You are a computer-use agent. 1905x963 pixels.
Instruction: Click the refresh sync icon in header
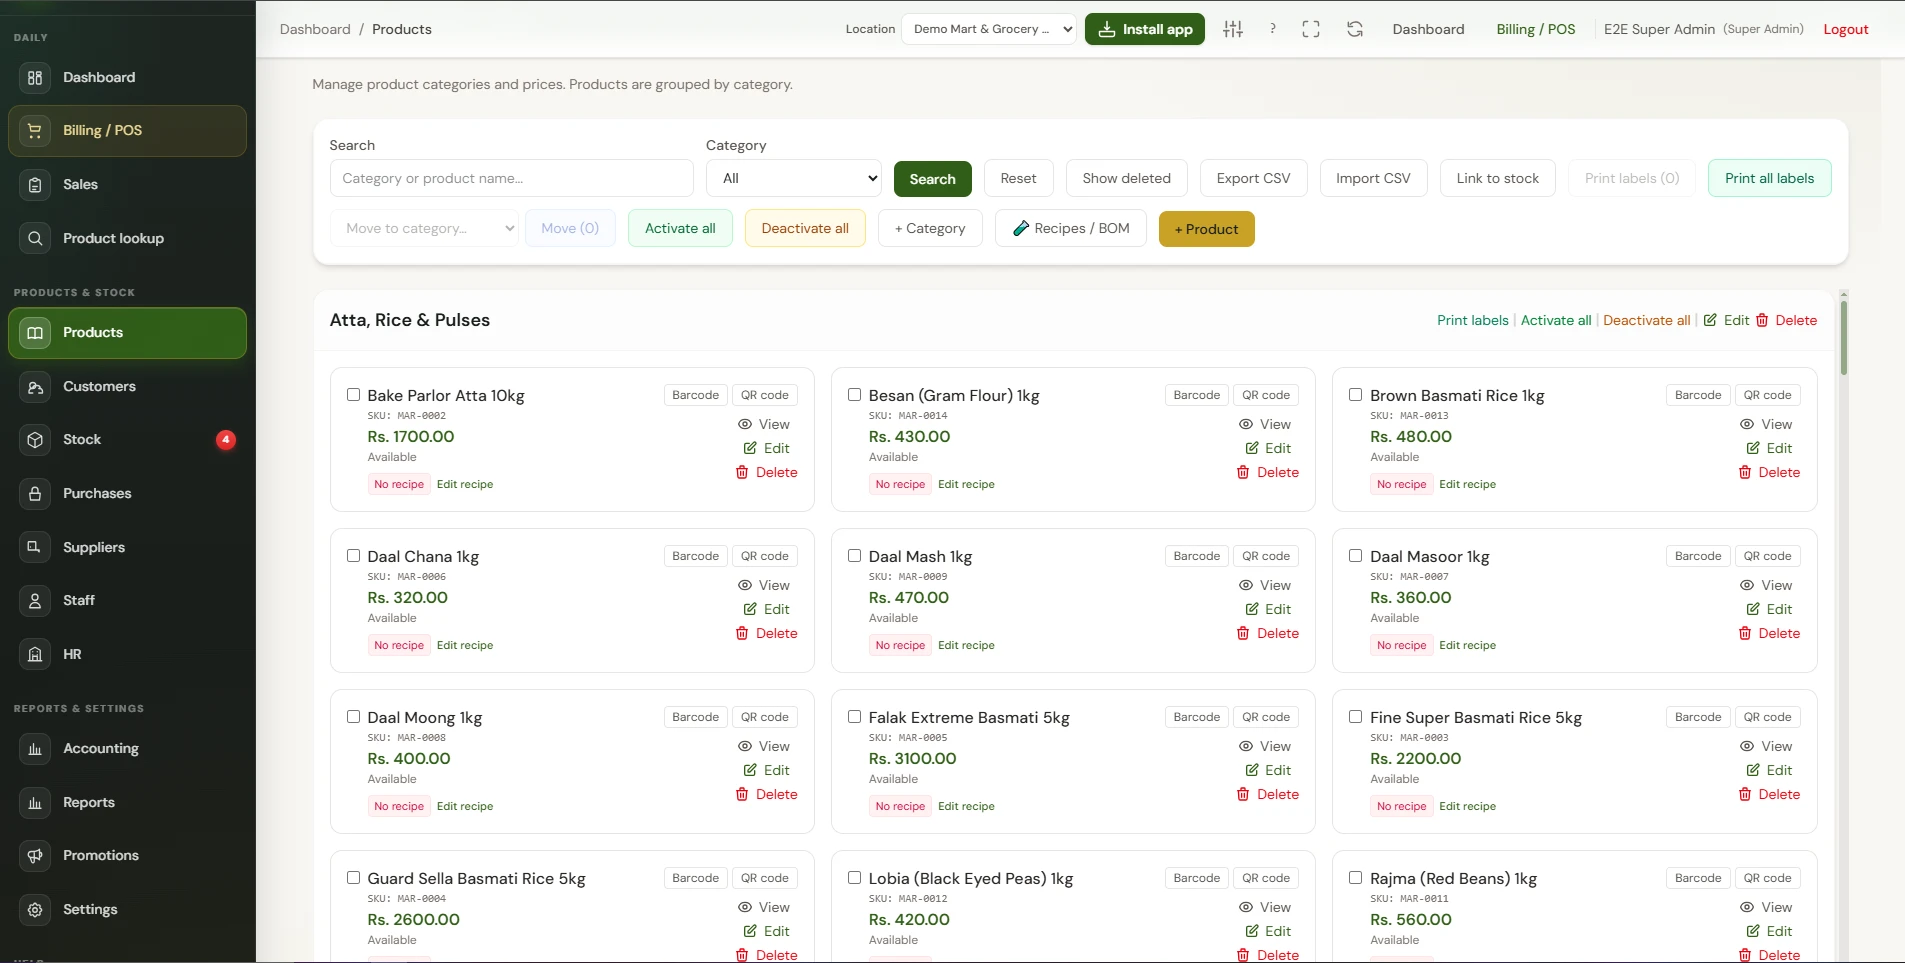click(x=1355, y=29)
